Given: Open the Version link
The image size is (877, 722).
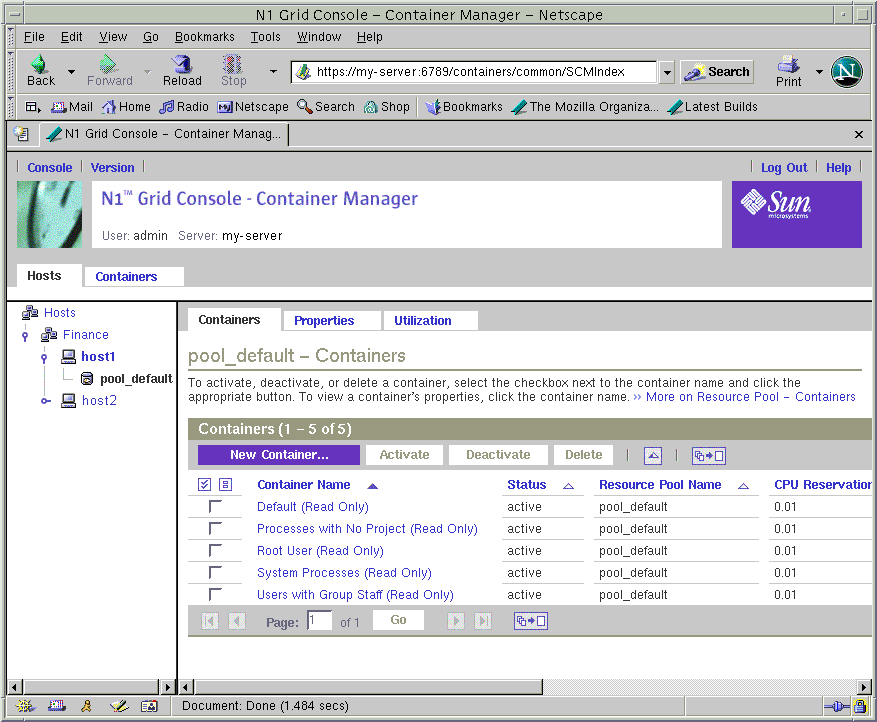Looking at the screenshot, I should [x=112, y=168].
